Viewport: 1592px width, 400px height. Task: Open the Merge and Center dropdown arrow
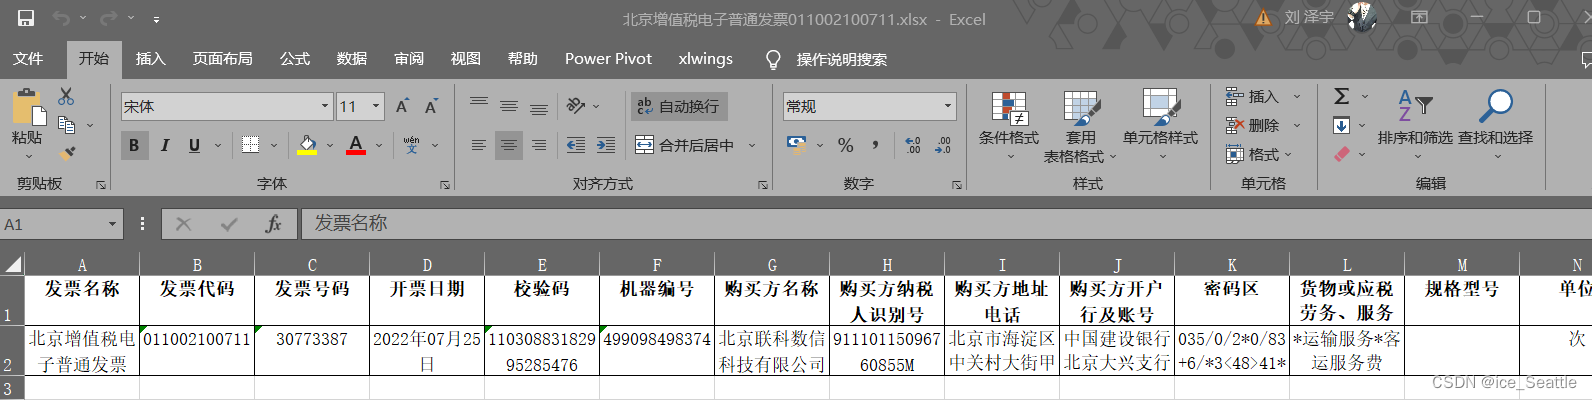(752, 145)
